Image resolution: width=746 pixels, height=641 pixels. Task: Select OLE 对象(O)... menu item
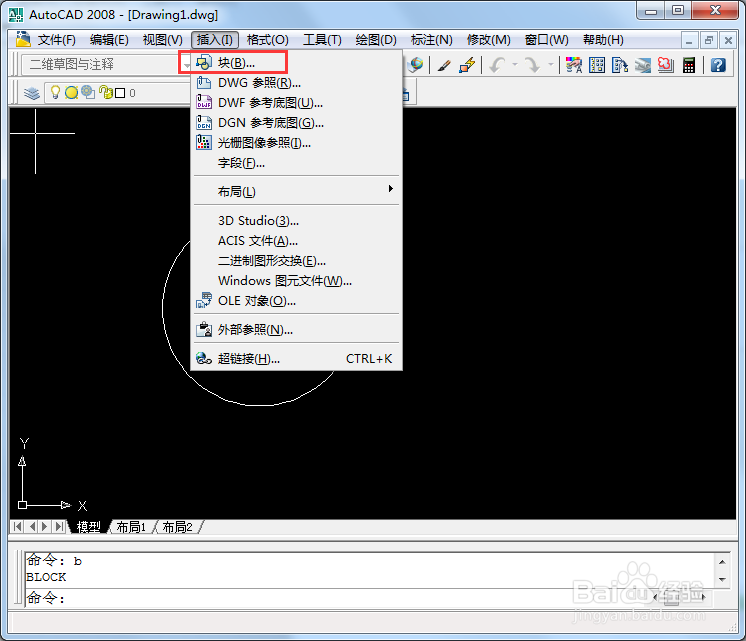tap(296, 301)
